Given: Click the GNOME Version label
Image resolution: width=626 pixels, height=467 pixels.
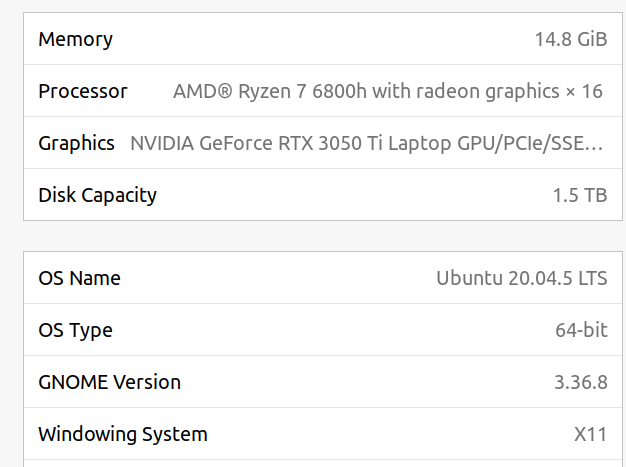Looking at the screenshot, I should pos(109,382).
